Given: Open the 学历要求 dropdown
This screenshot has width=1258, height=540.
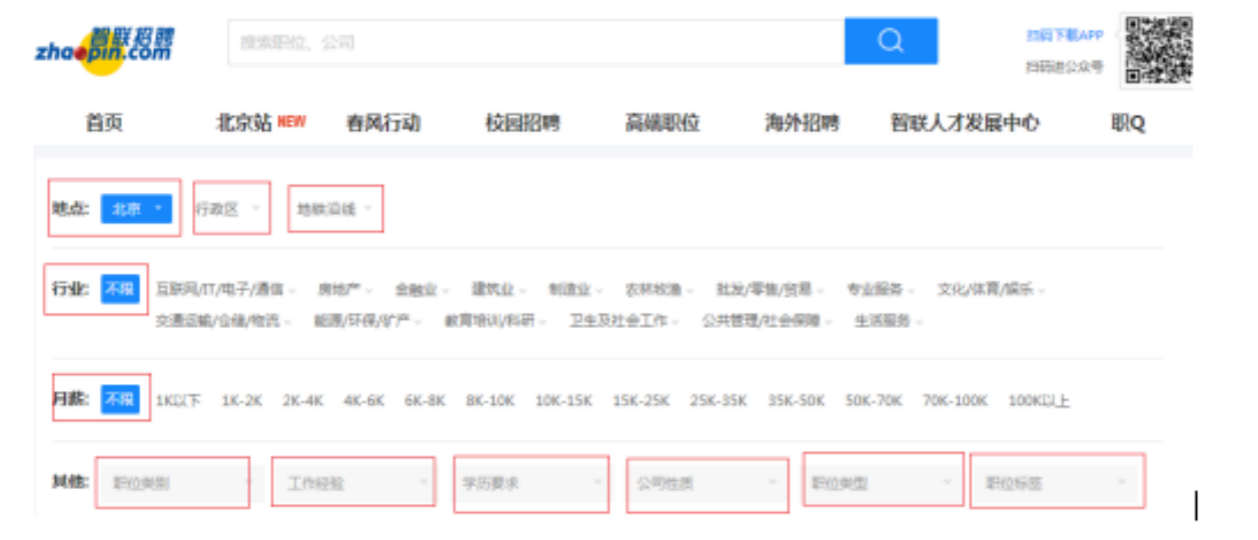Looking at the screenshot, I should coord(530,483).
